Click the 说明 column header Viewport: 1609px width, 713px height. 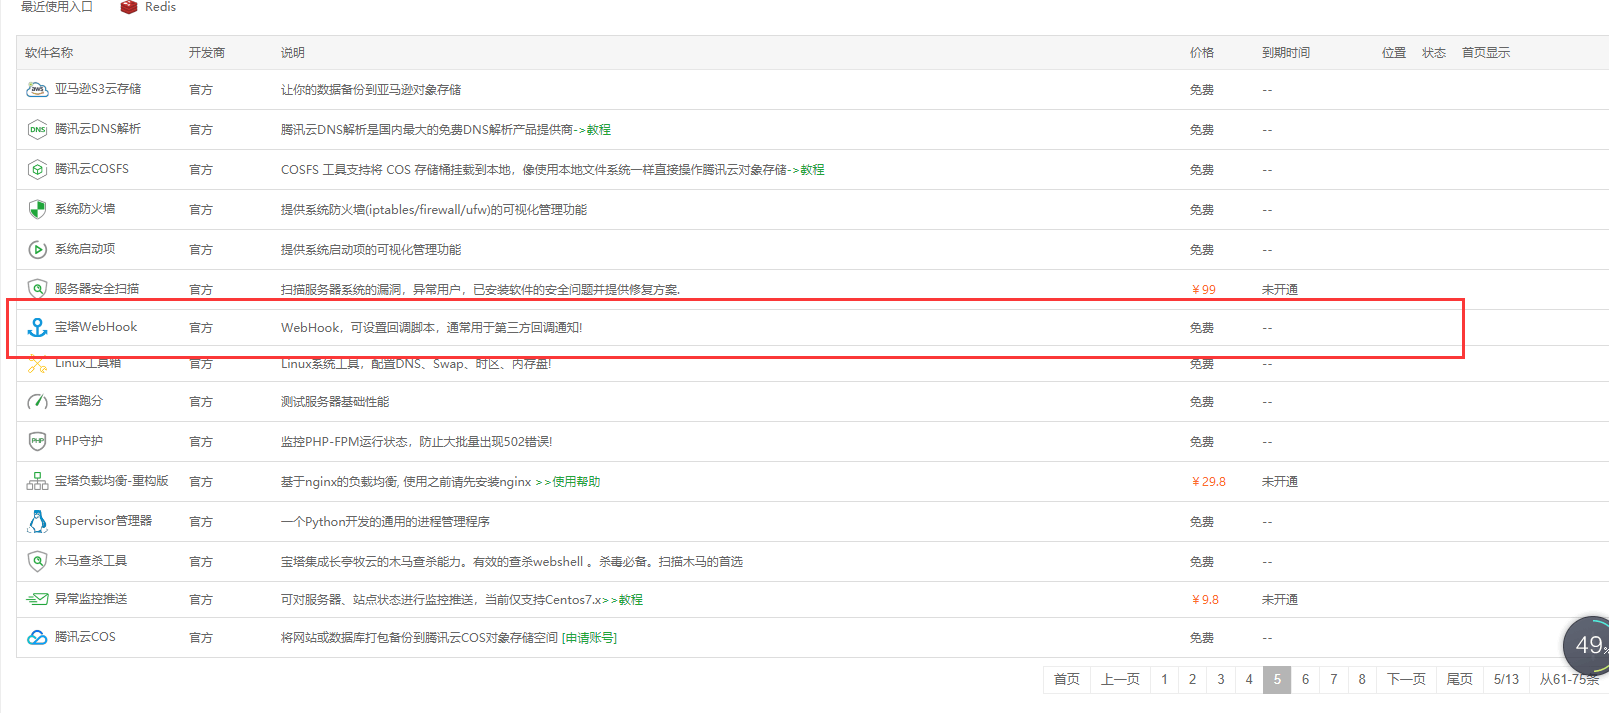(293, 53)
